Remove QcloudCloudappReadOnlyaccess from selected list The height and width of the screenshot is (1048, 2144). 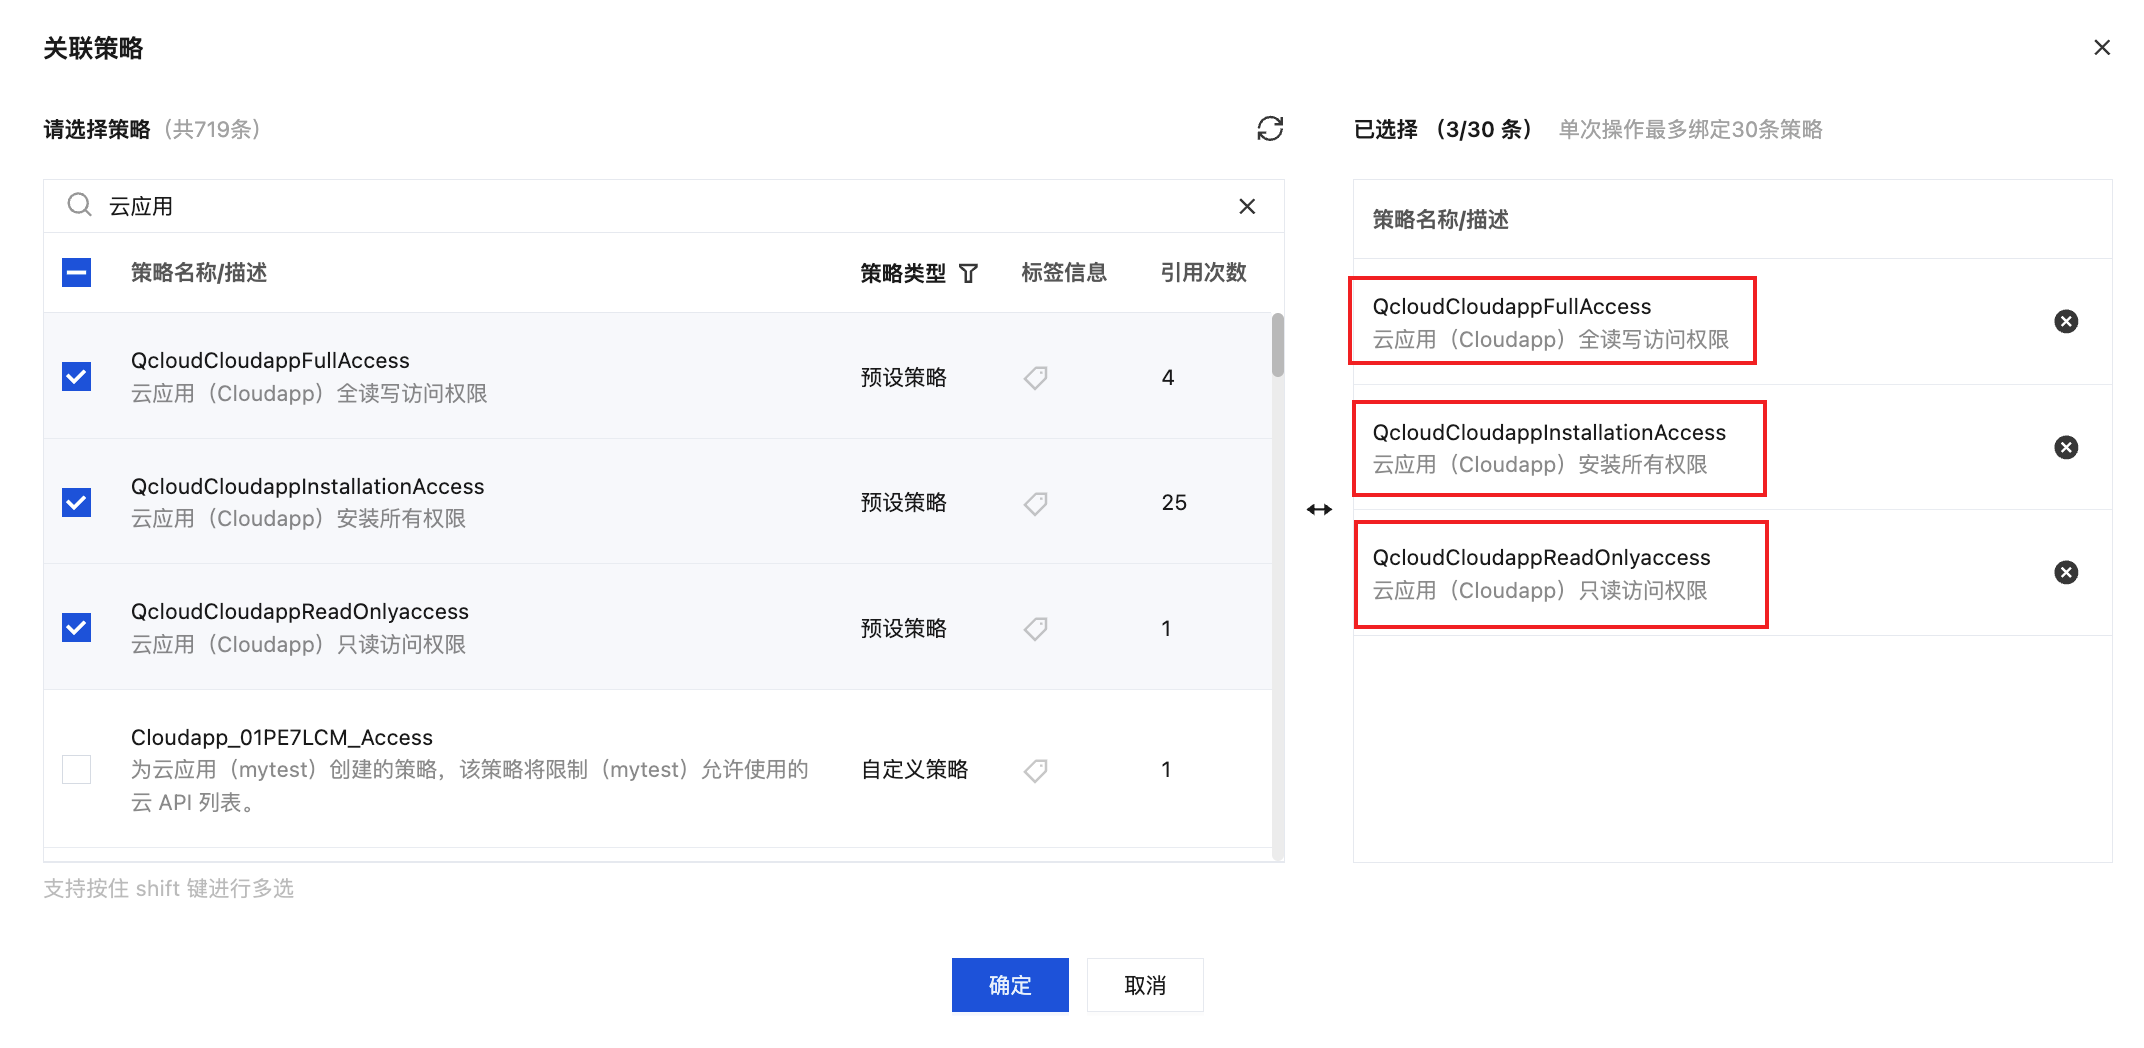pyautogui.click(x=2066, y=572)
